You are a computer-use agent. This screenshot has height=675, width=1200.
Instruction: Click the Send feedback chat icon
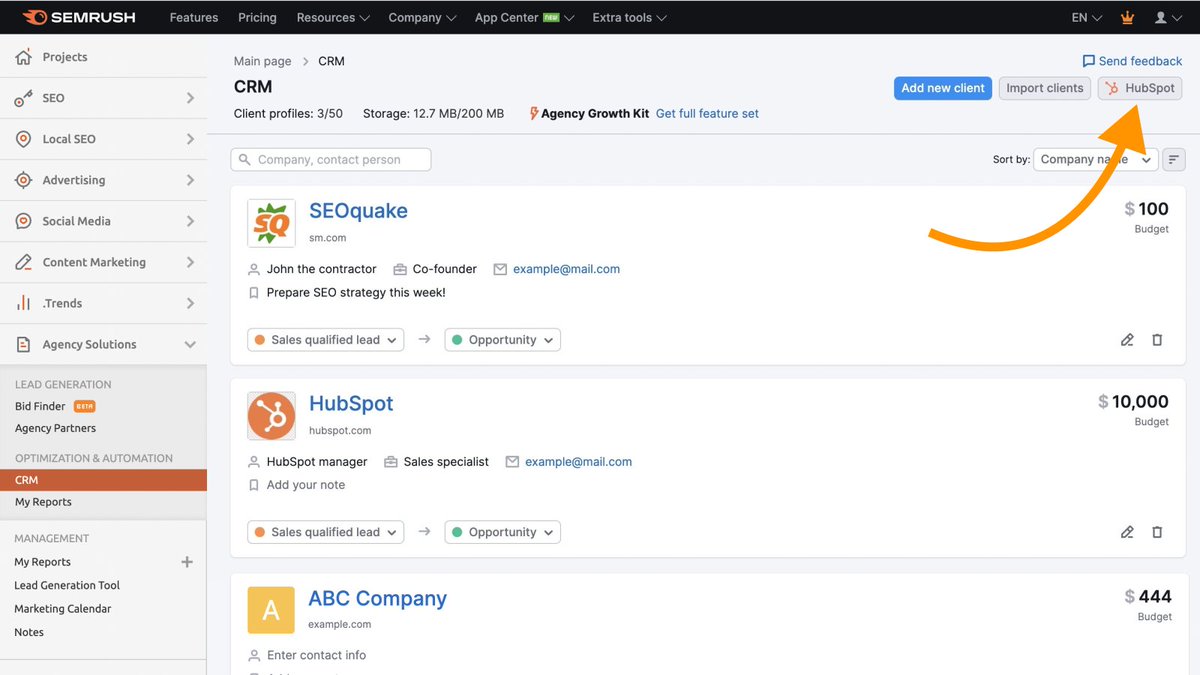[1089, 61]
